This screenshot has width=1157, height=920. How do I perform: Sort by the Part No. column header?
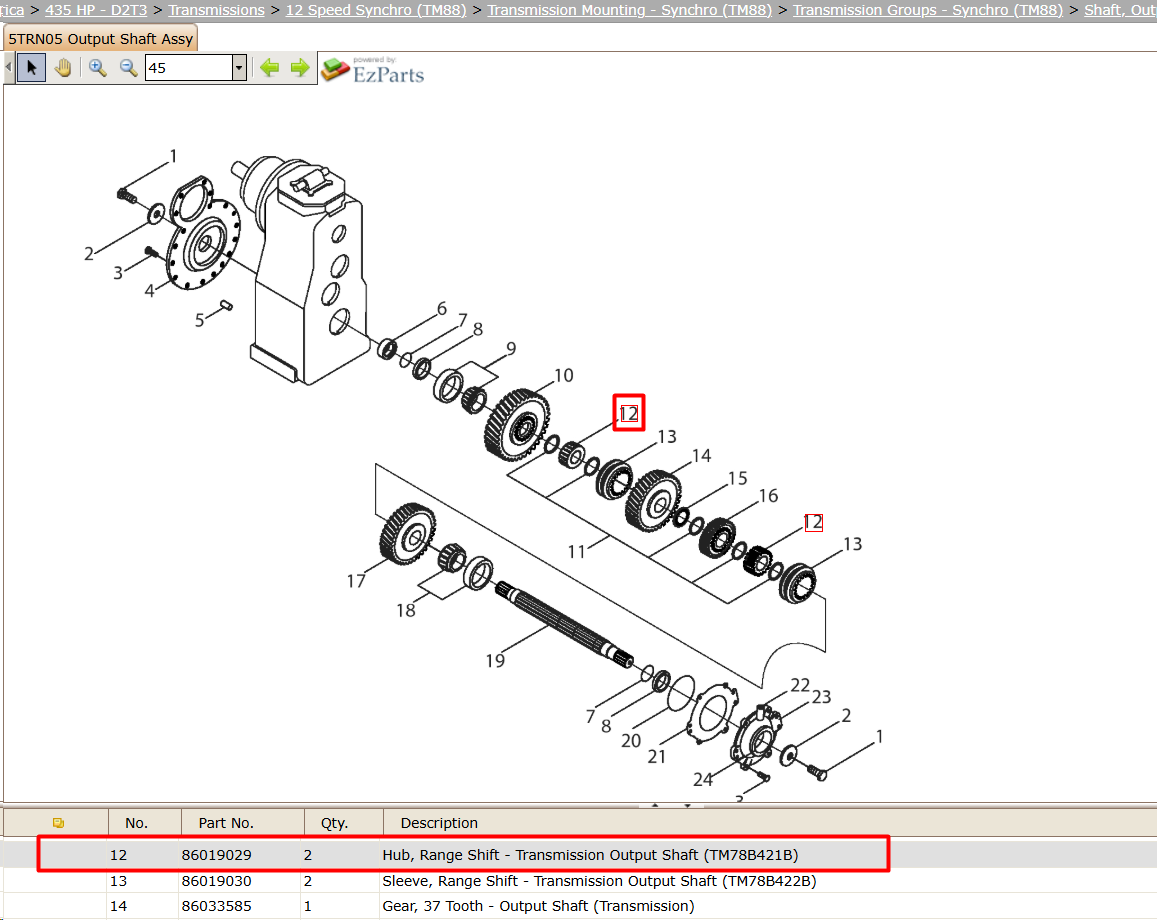tap(226, 823)
